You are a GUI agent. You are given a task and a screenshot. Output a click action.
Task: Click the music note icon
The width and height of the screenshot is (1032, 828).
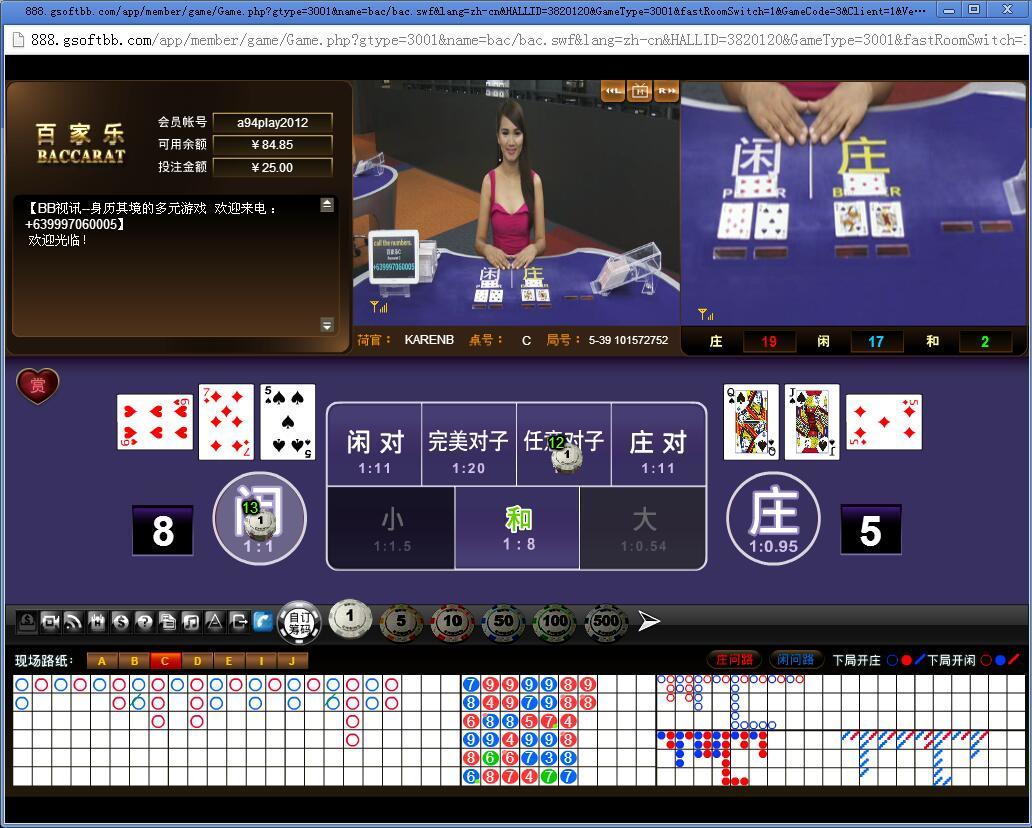(191, 622)
